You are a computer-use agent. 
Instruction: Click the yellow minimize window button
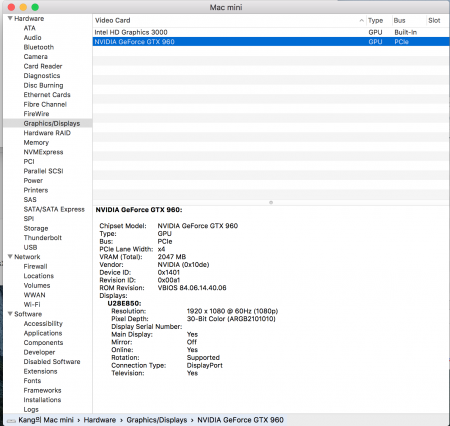(x=23, y=7)
